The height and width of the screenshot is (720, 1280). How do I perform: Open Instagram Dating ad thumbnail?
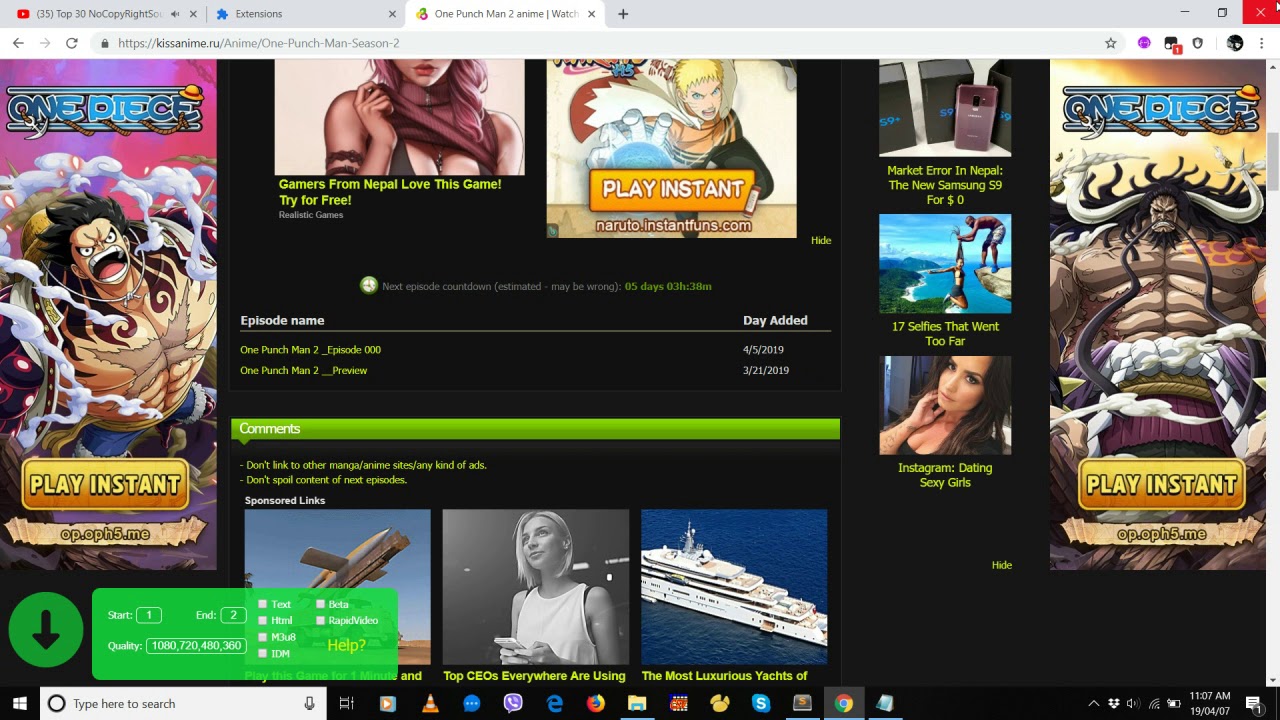945,405
